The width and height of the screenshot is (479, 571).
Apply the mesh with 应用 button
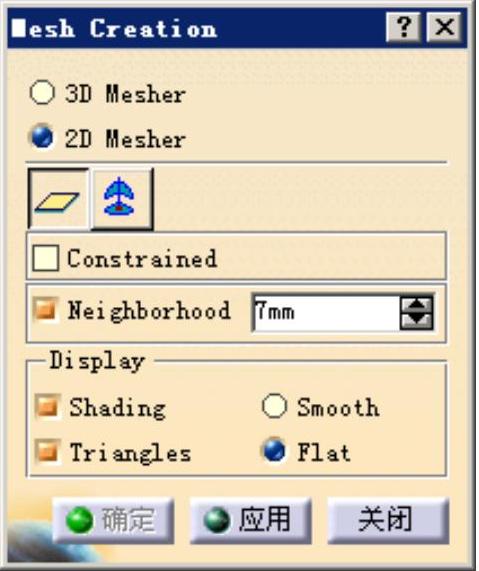tap(251, 520)
